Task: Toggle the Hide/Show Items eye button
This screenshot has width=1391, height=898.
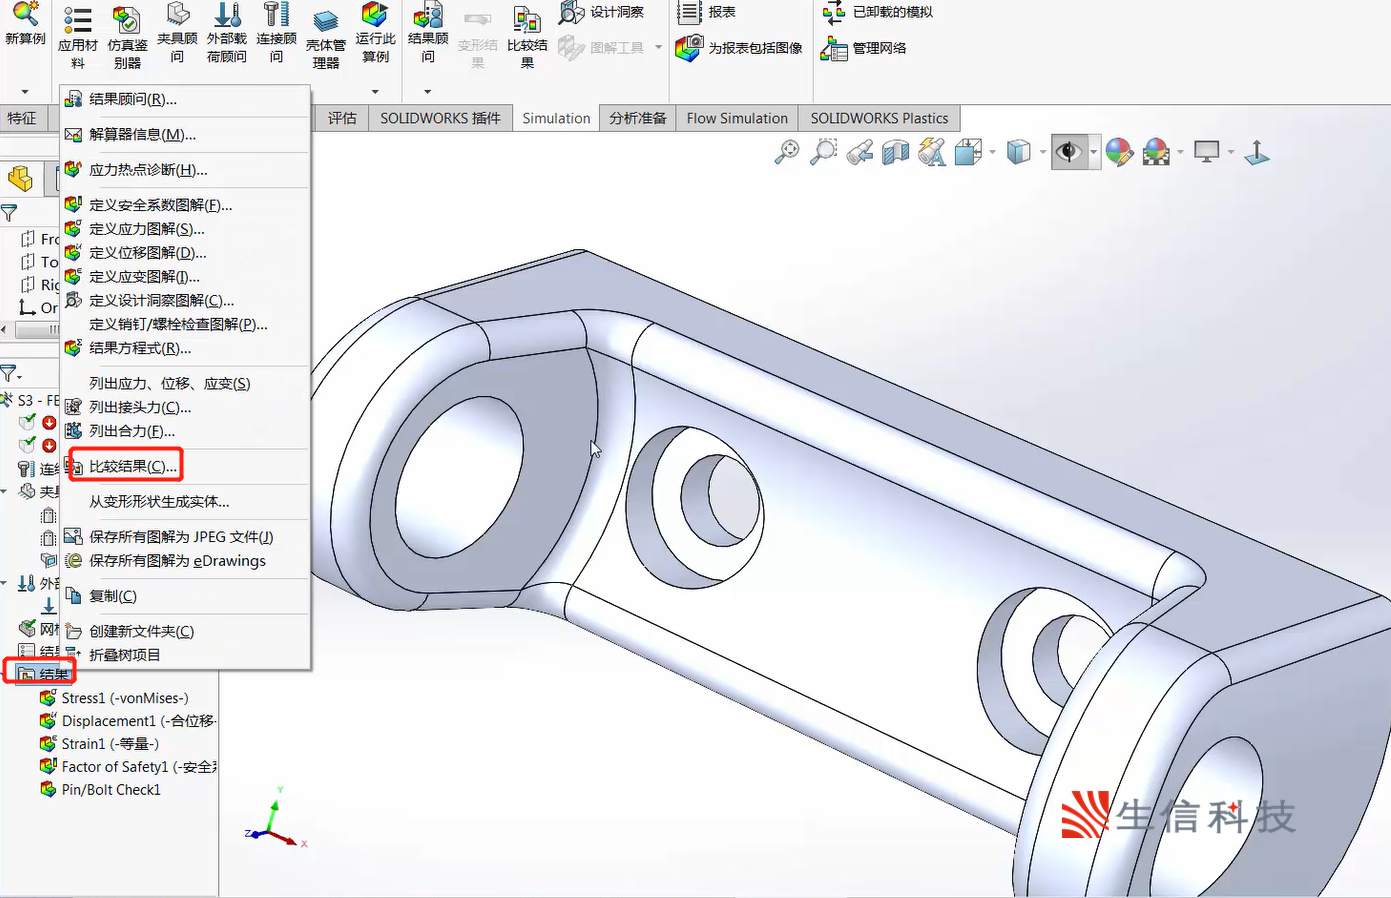Action: (1069, 152)
